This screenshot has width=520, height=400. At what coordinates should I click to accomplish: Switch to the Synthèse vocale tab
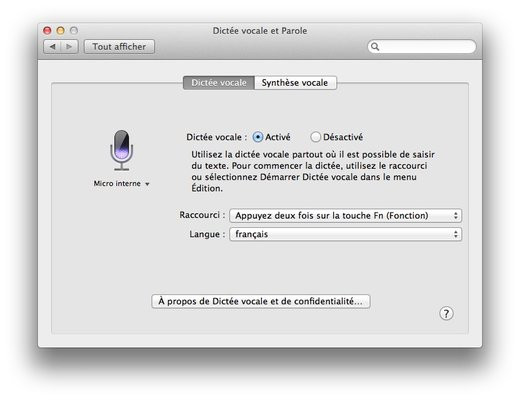coord(295,83)
